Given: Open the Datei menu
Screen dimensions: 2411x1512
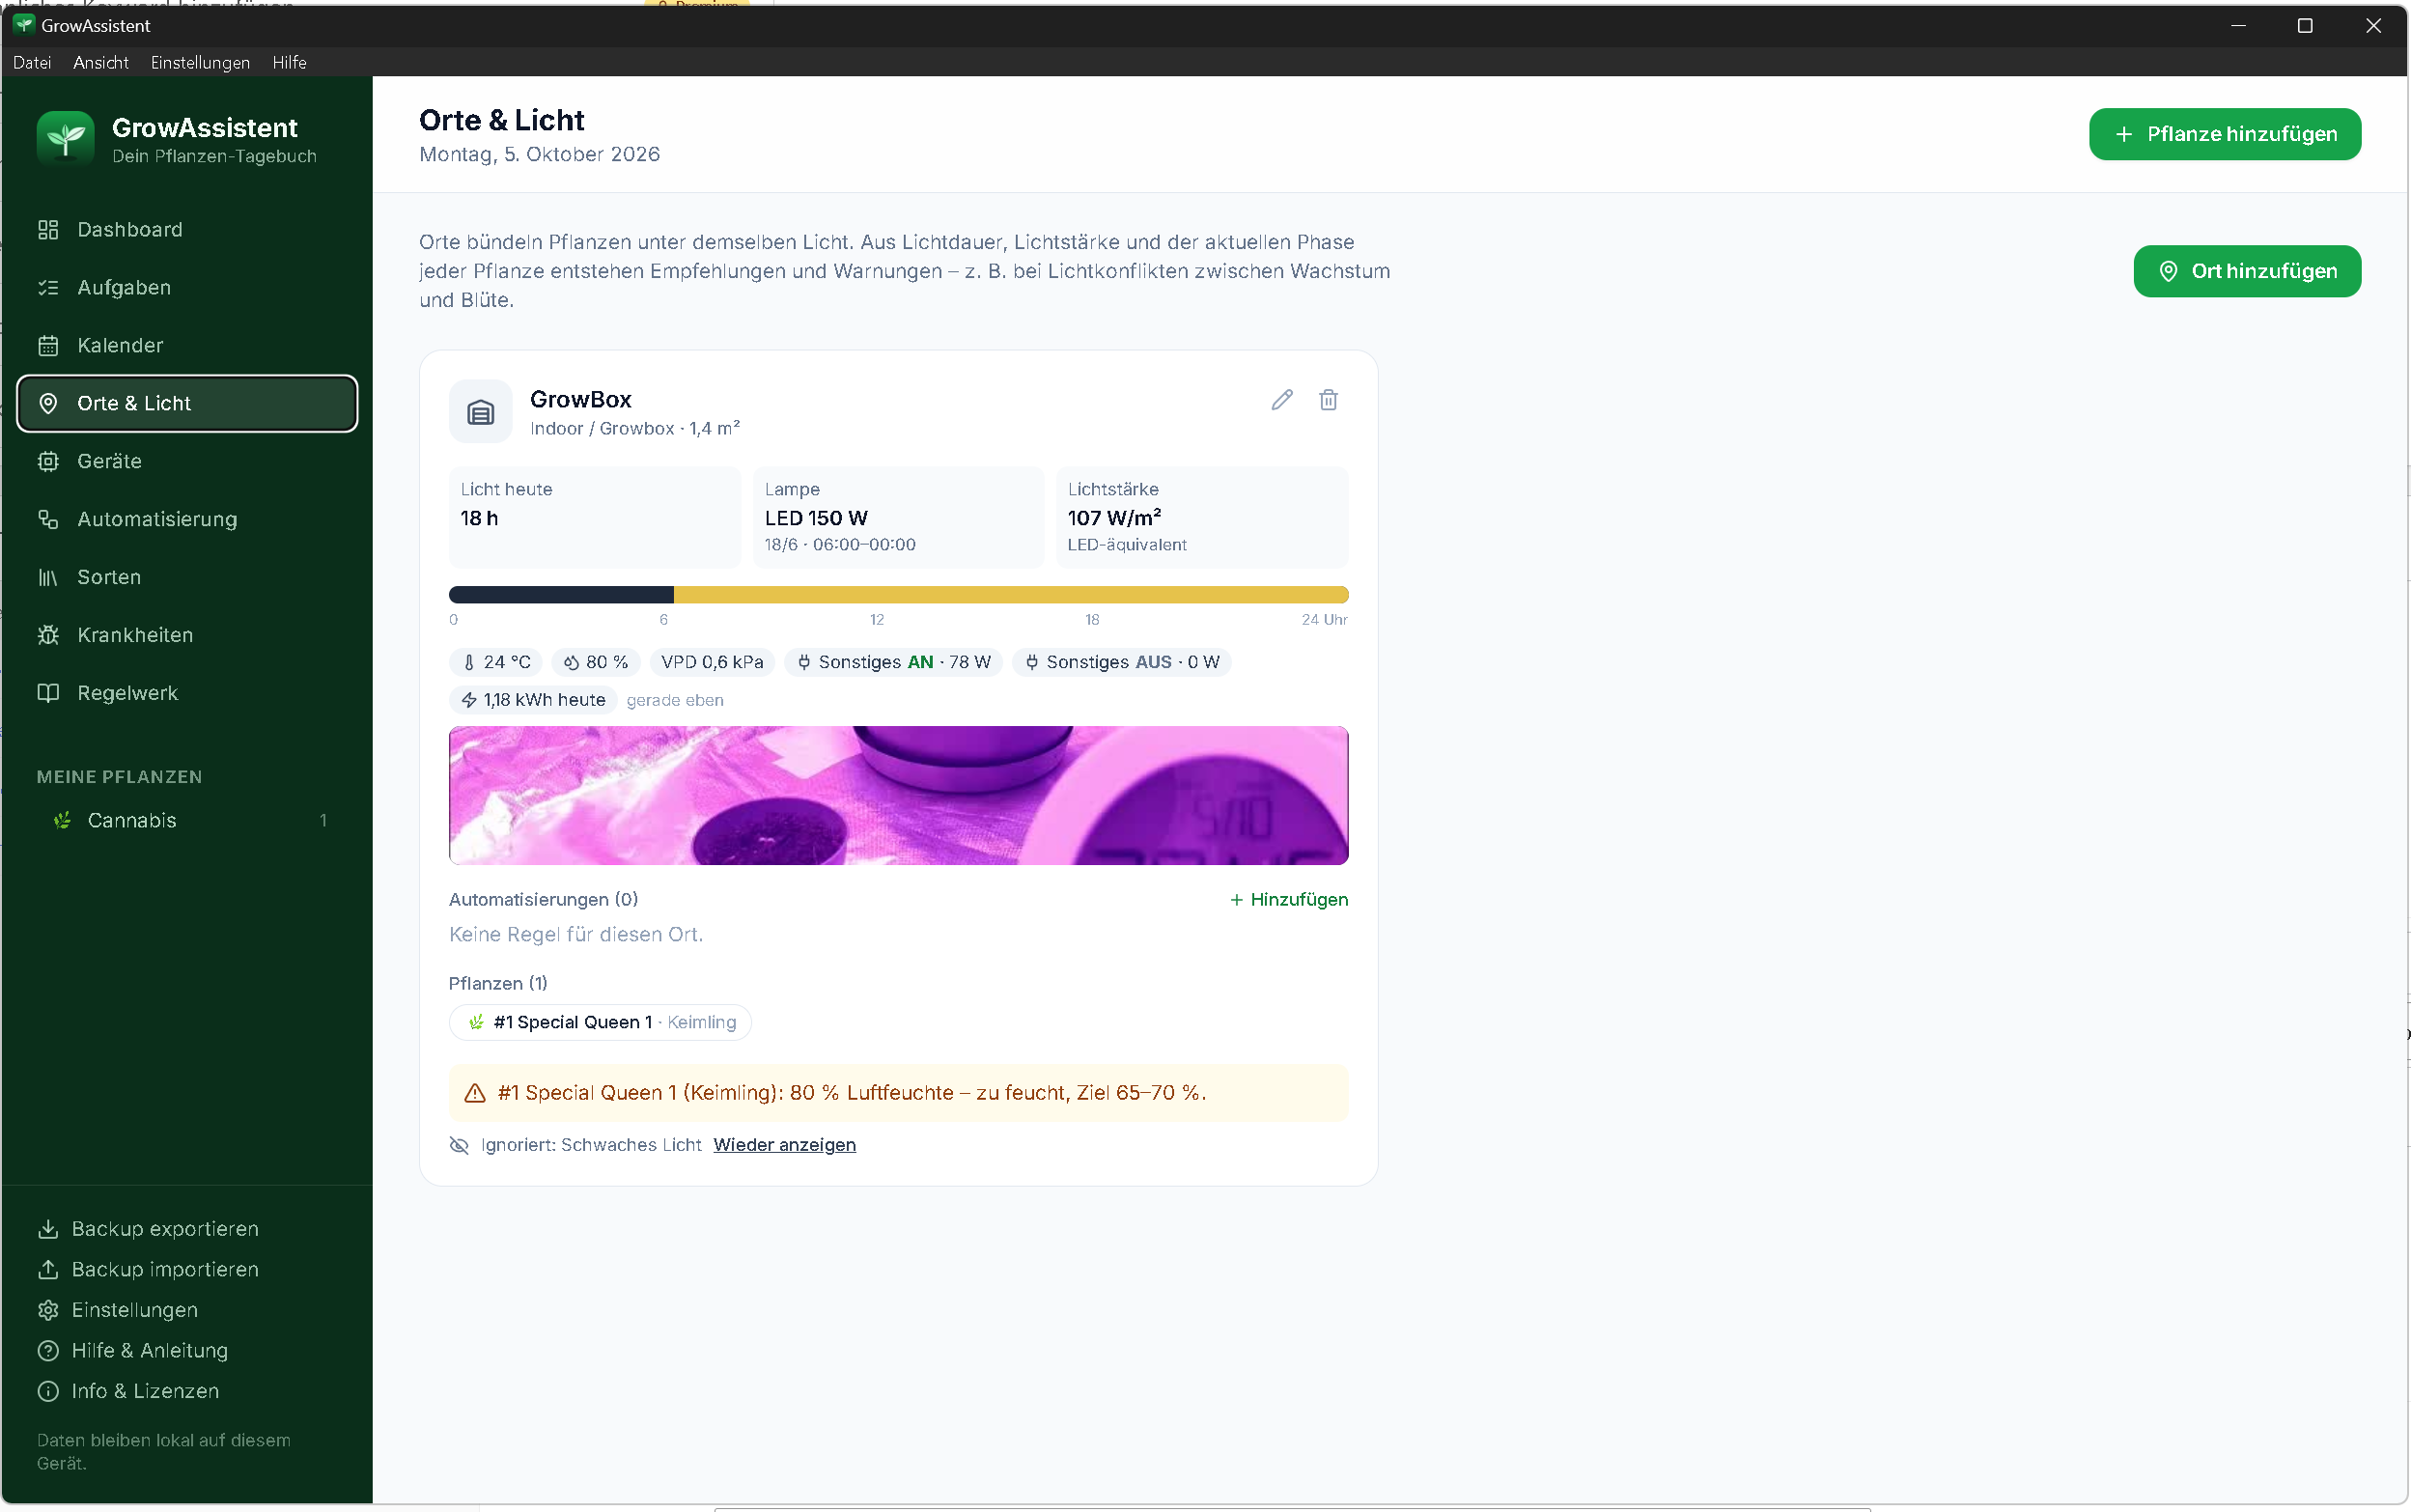Looking at the screenshot, I should [x=32, y=62].
